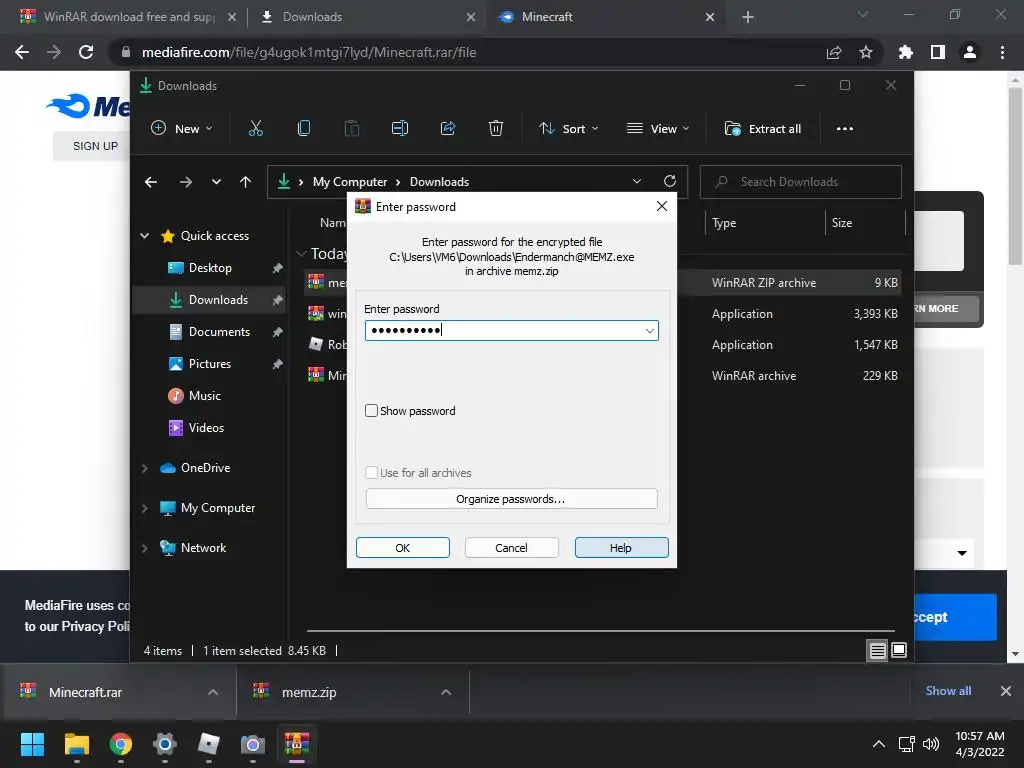Screen dimensions: 1024x768
Task: Open Minecraft.rar download options arrow
Action: pyautogui.click(x=213, y=692)
